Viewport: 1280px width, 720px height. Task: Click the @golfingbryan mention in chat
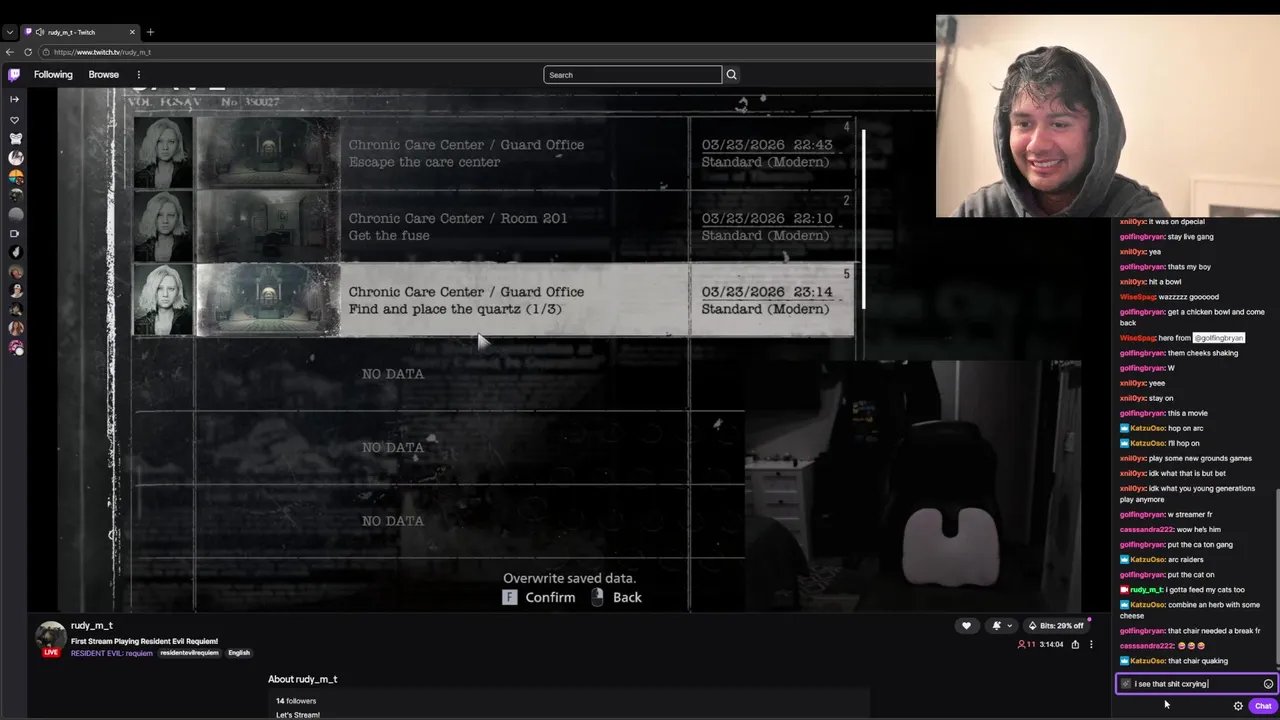(1218, 338)
